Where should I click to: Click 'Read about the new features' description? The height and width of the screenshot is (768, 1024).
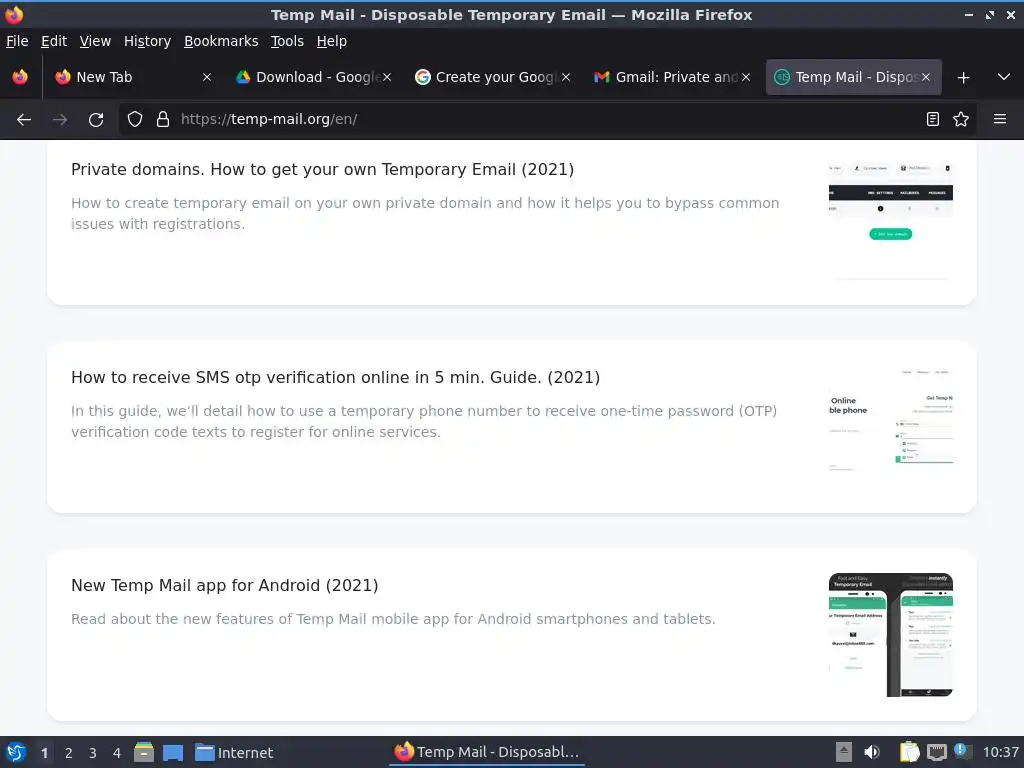point(393,619)
